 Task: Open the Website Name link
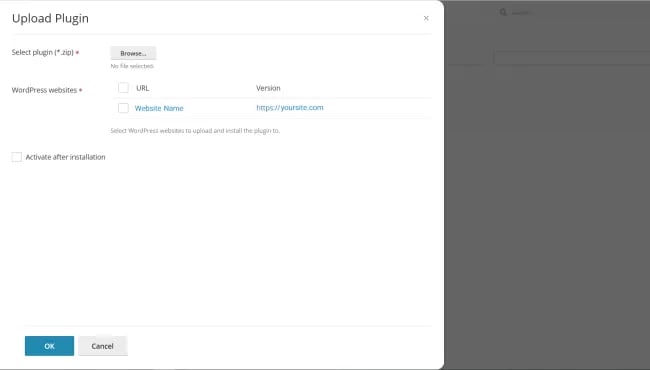[x=159, y=108]
